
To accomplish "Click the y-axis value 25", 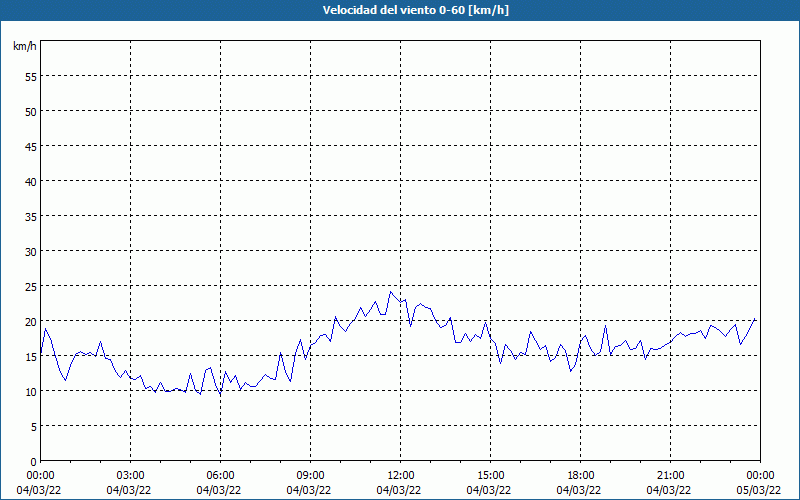I will 31,287.
